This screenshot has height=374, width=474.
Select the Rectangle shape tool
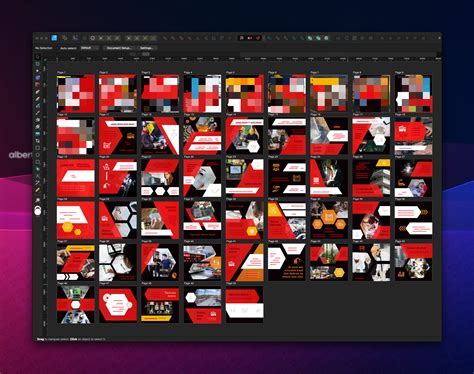click(38, 147)
